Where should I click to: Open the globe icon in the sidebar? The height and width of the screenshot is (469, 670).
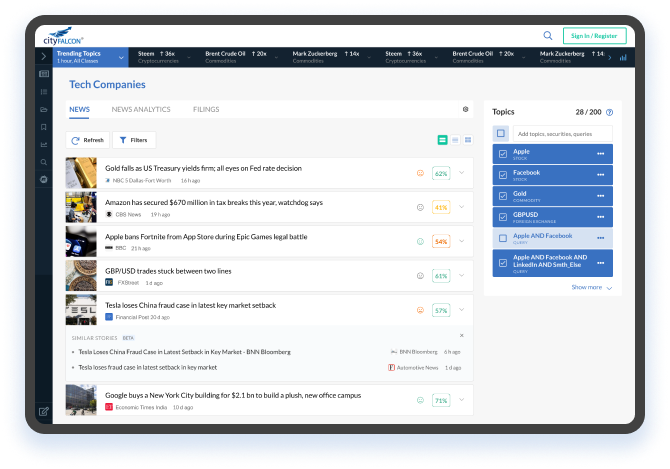(x=44, y=179)
